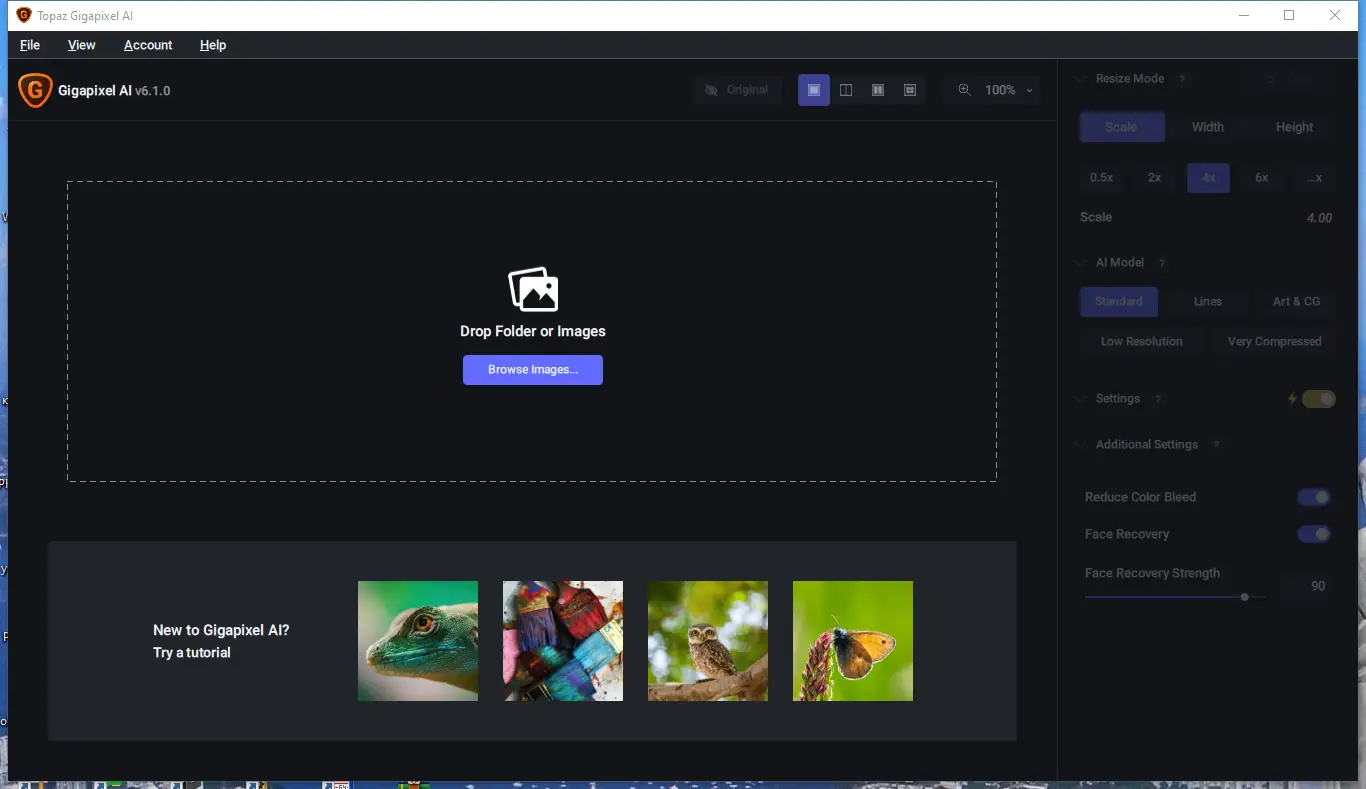Screen dimensions: 1366x789
Task: Open the butterfly tutorial thumbnail
Action: pos(853,641)
